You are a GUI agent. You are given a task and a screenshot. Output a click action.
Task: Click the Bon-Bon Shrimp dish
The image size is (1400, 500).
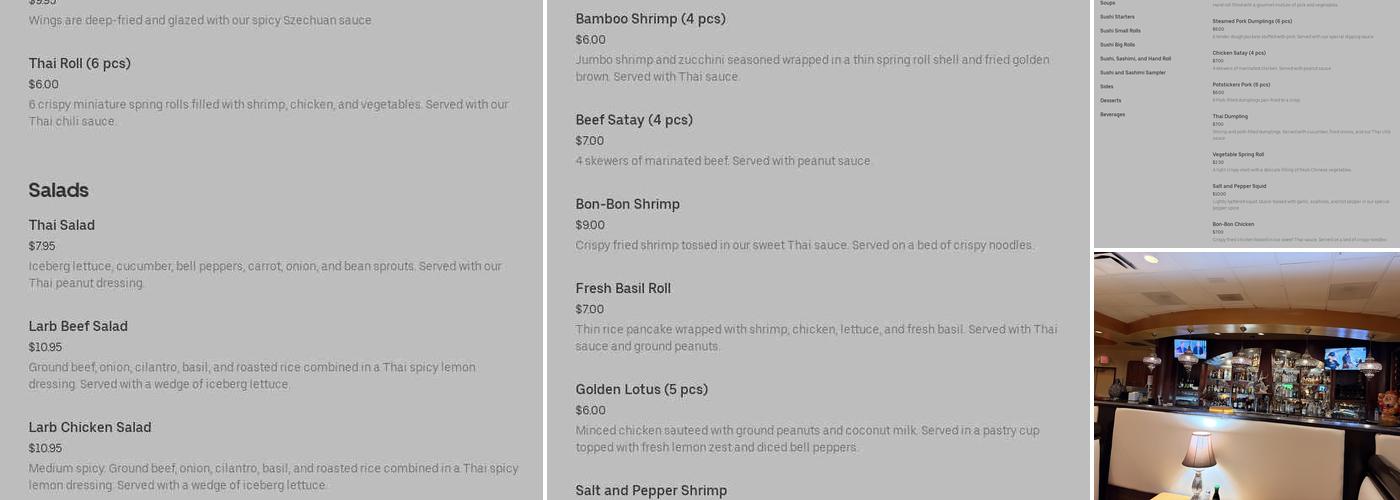(627, 204)
